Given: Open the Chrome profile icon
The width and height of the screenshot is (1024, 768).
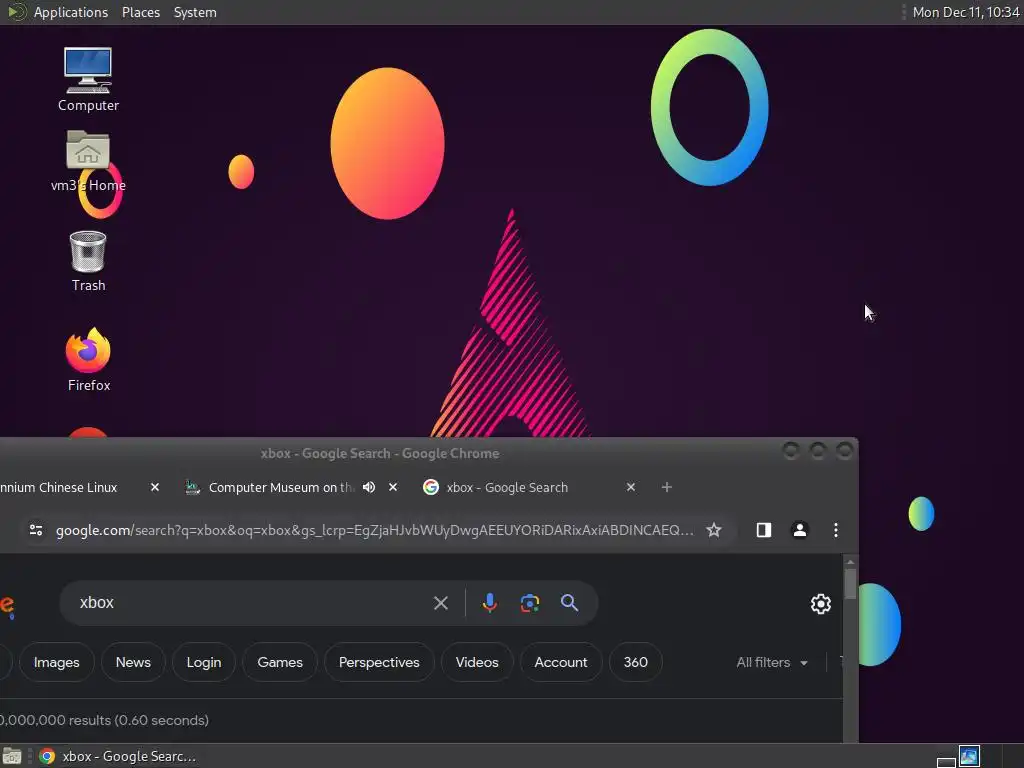Looking at the screenshot, I should tap(799, 530).
